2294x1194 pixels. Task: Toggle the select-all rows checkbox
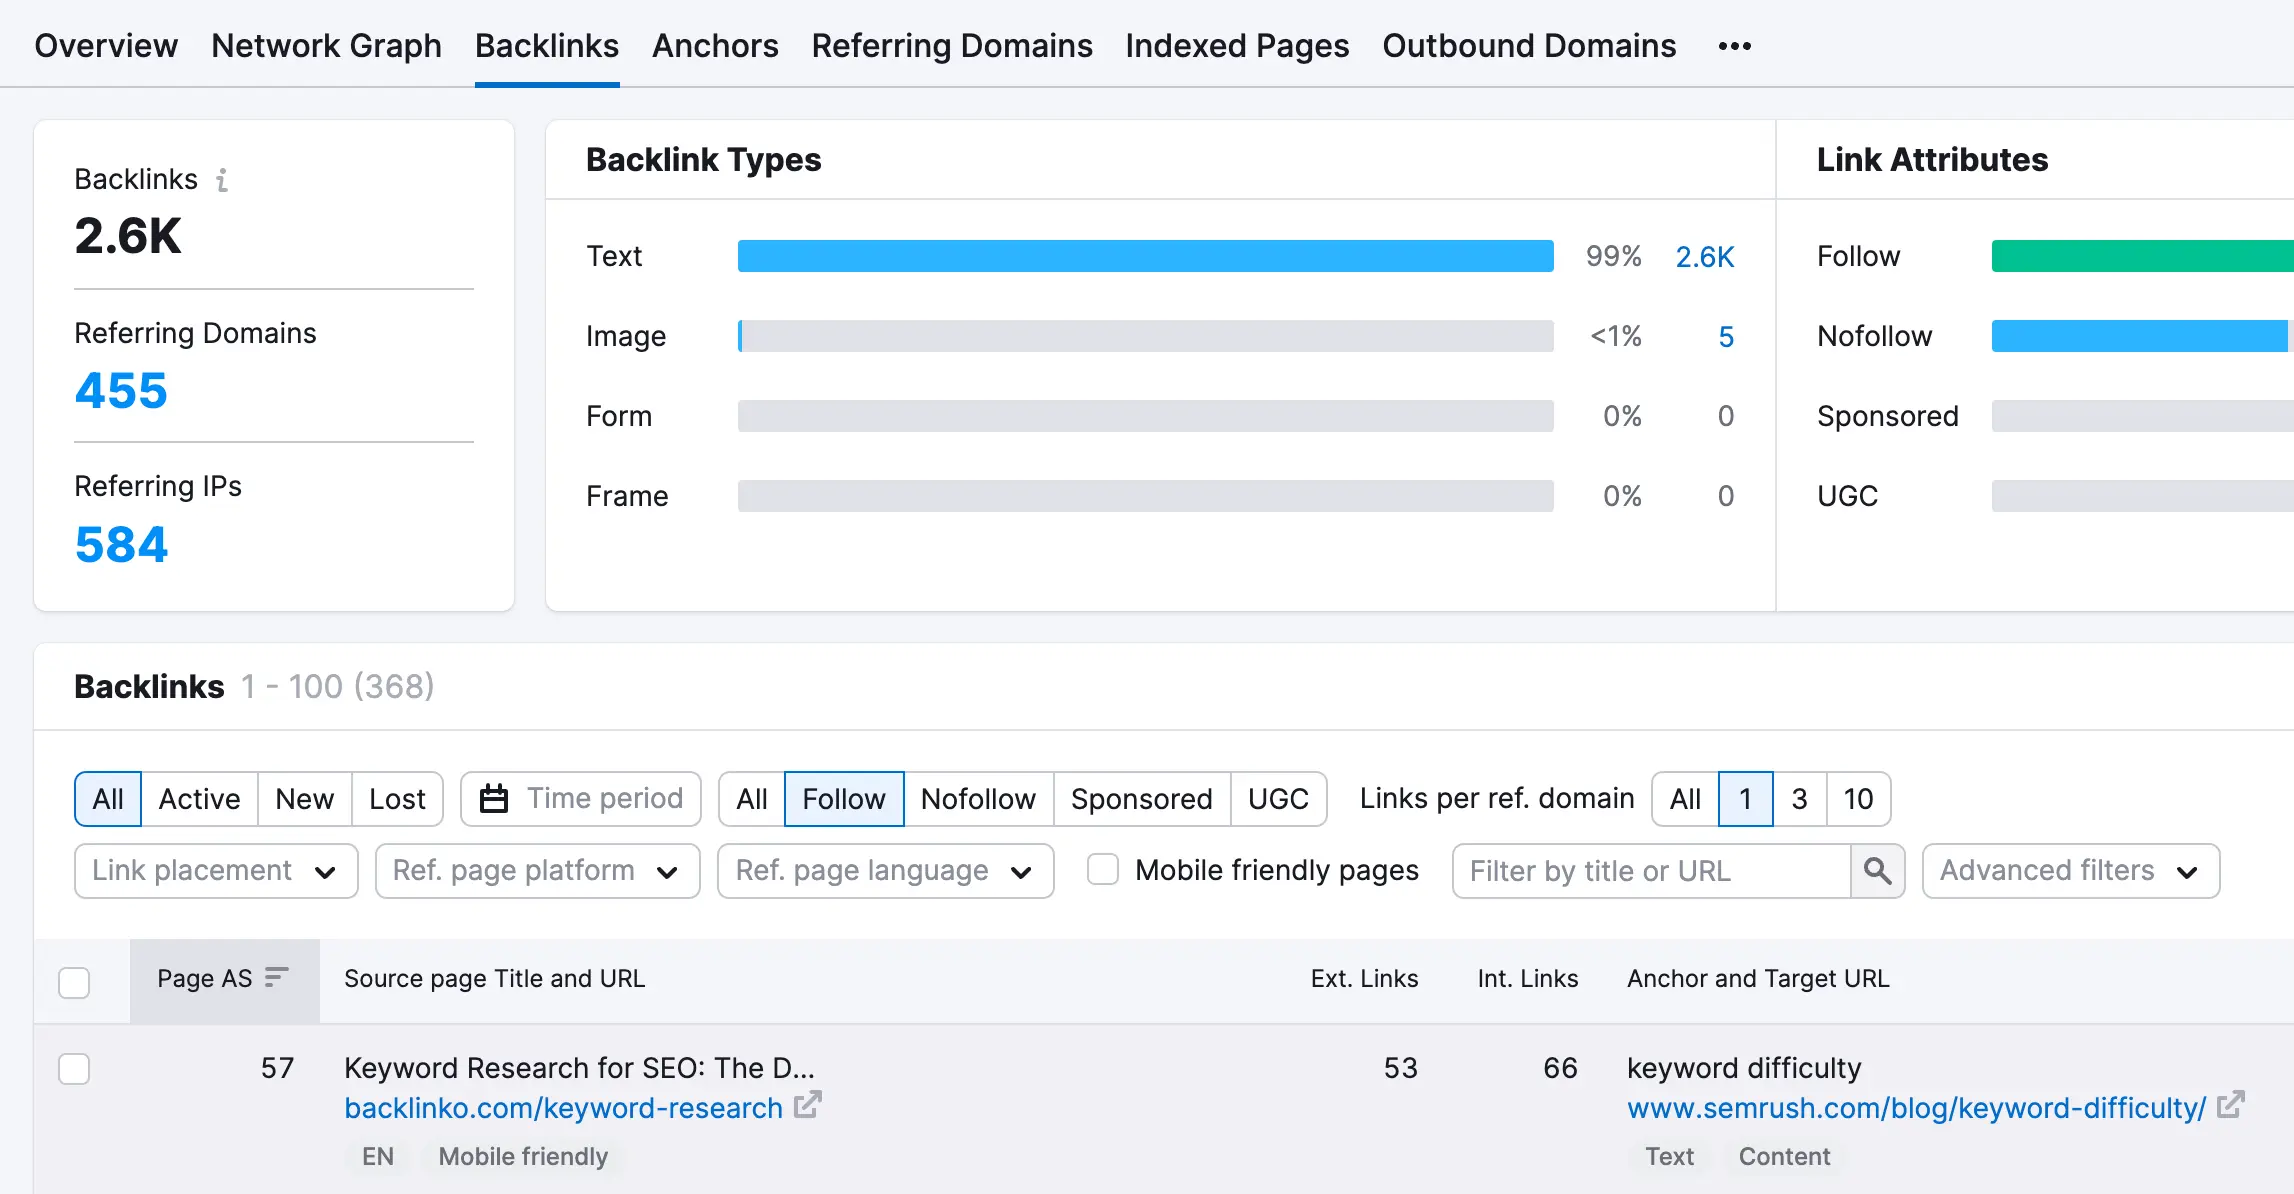tap(74, 982)
